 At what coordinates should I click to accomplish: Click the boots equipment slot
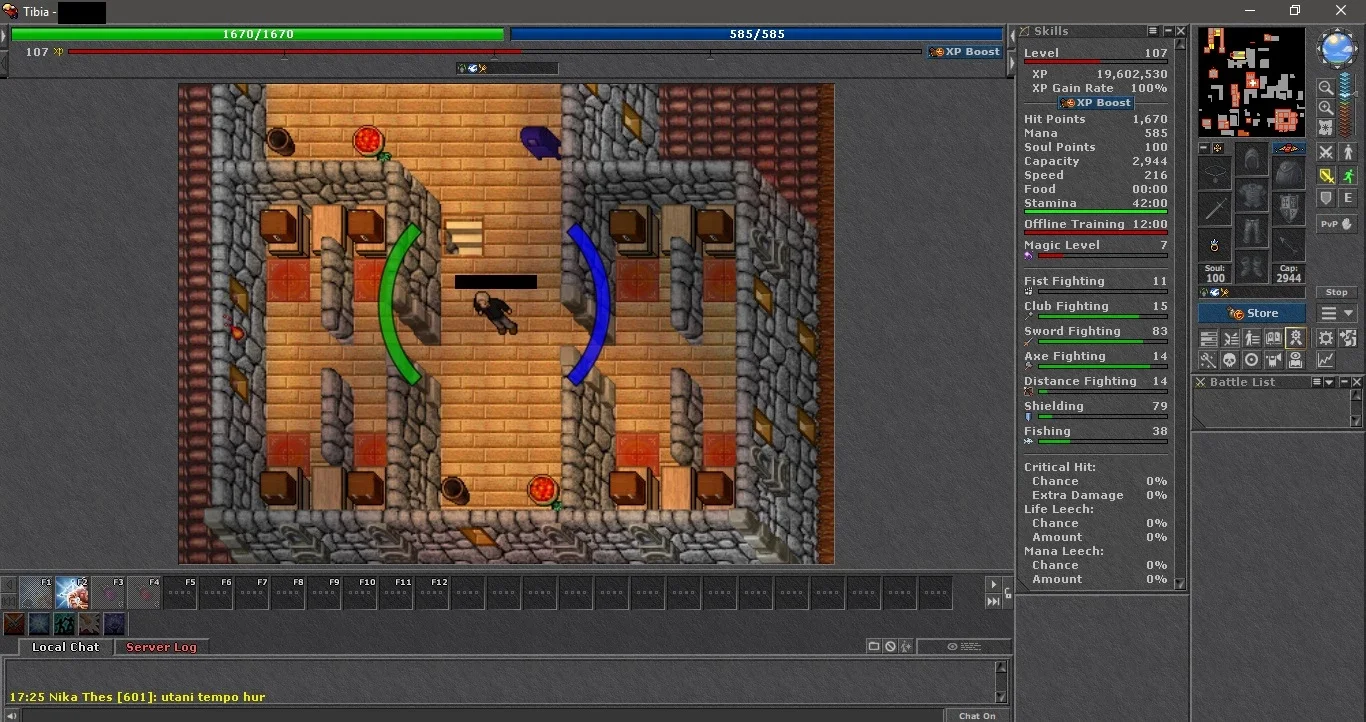1251,267
